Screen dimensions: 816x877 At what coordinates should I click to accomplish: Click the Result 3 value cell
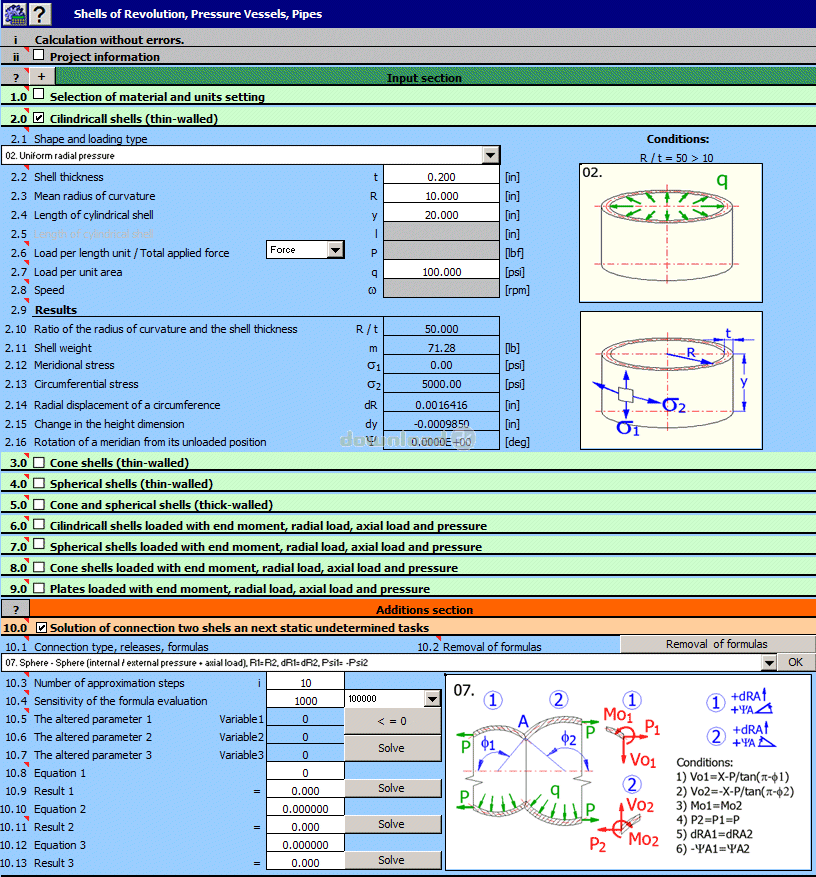pos(305,862)
